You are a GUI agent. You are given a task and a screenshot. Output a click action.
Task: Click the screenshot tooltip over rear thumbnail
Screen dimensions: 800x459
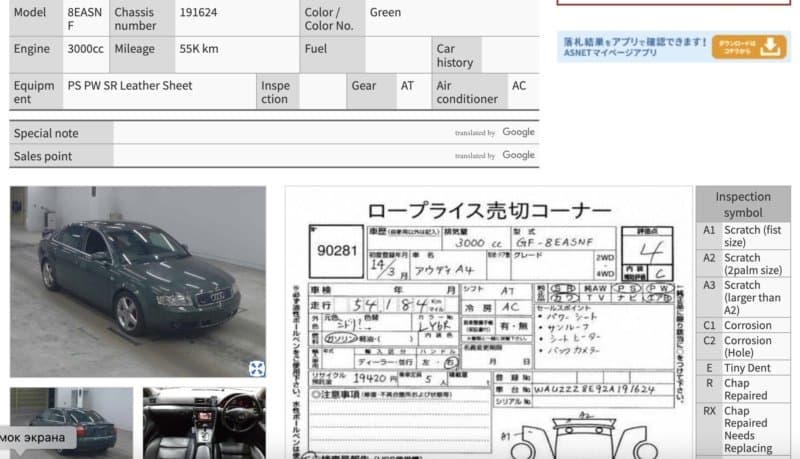36,438
